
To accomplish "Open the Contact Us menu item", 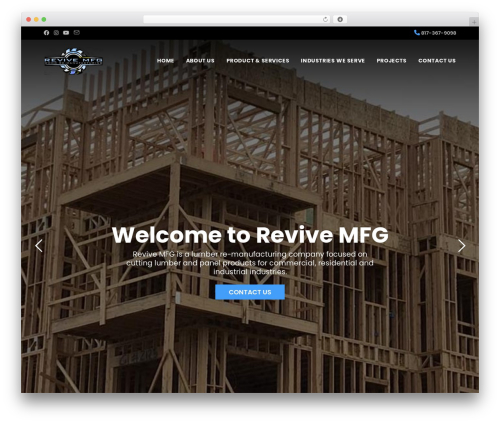I will tap(437, 61).
